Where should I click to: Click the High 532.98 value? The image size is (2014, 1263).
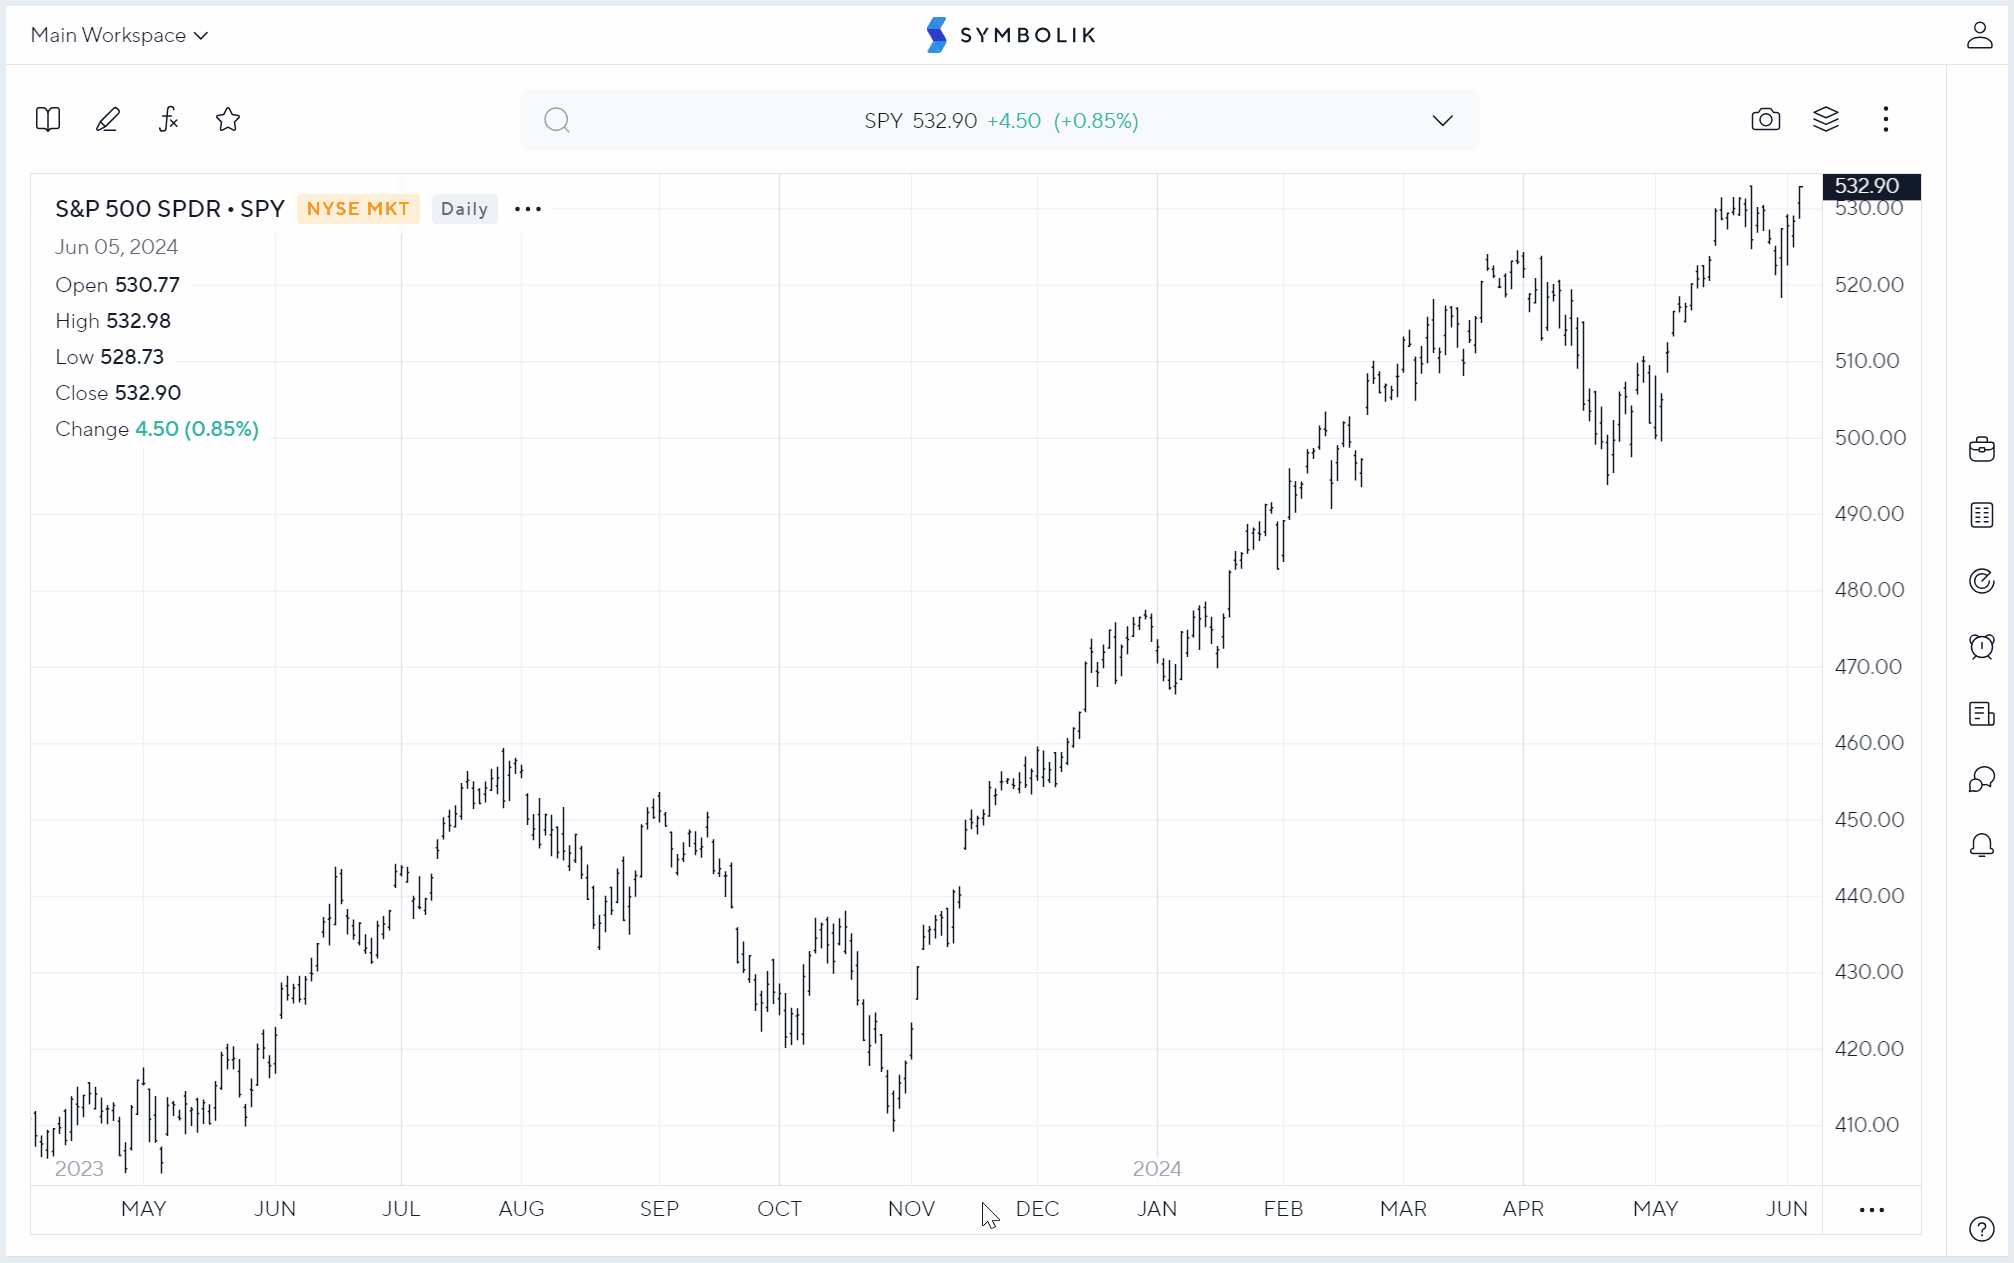click(138, 321)
